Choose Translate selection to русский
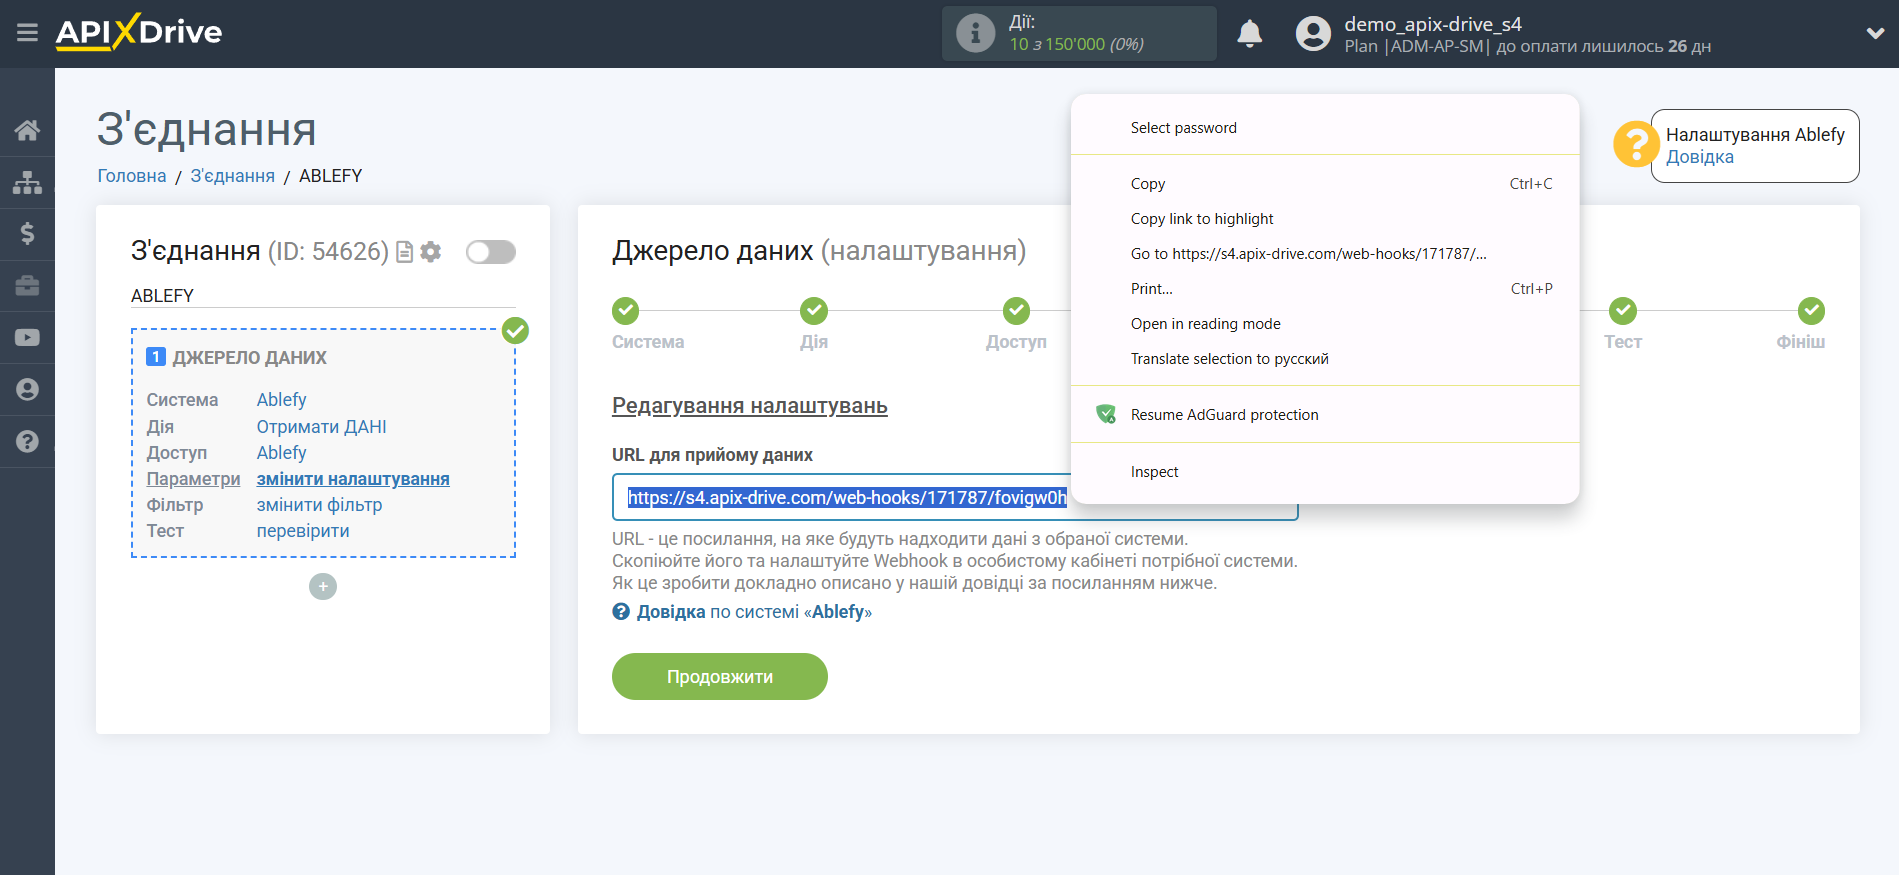 click(1325, 359)
